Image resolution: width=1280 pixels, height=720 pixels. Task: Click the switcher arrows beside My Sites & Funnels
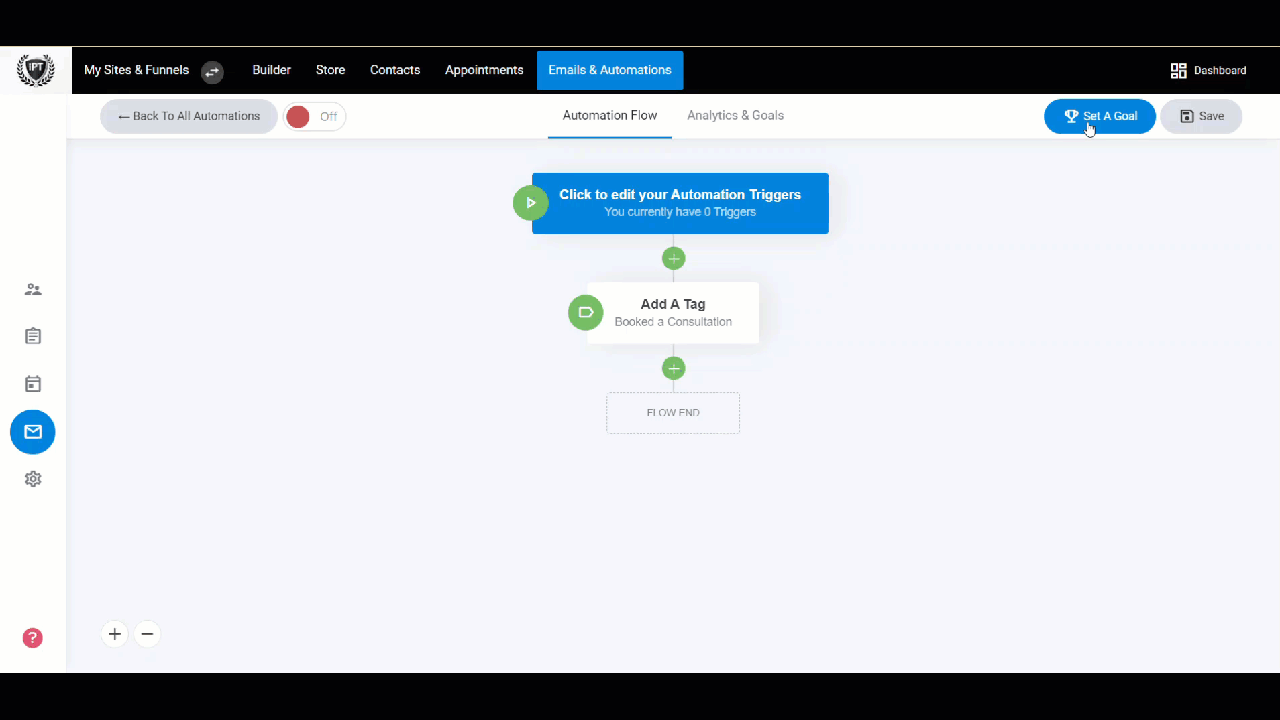pos(211,72)
